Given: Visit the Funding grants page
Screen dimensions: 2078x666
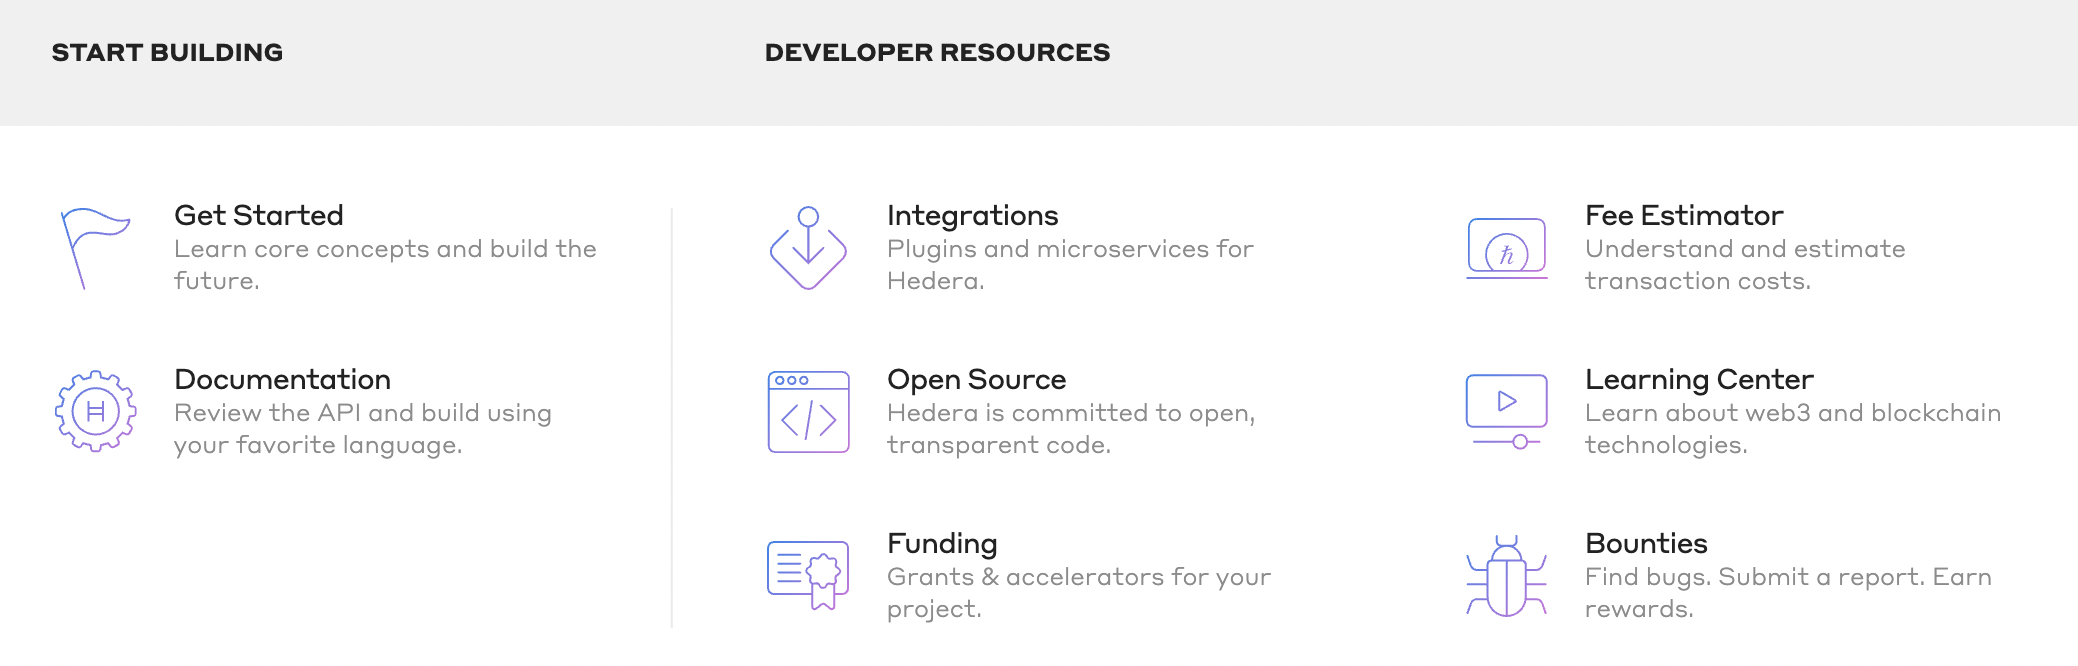Looking at the screenshot, I should click(x=942, y=543).
